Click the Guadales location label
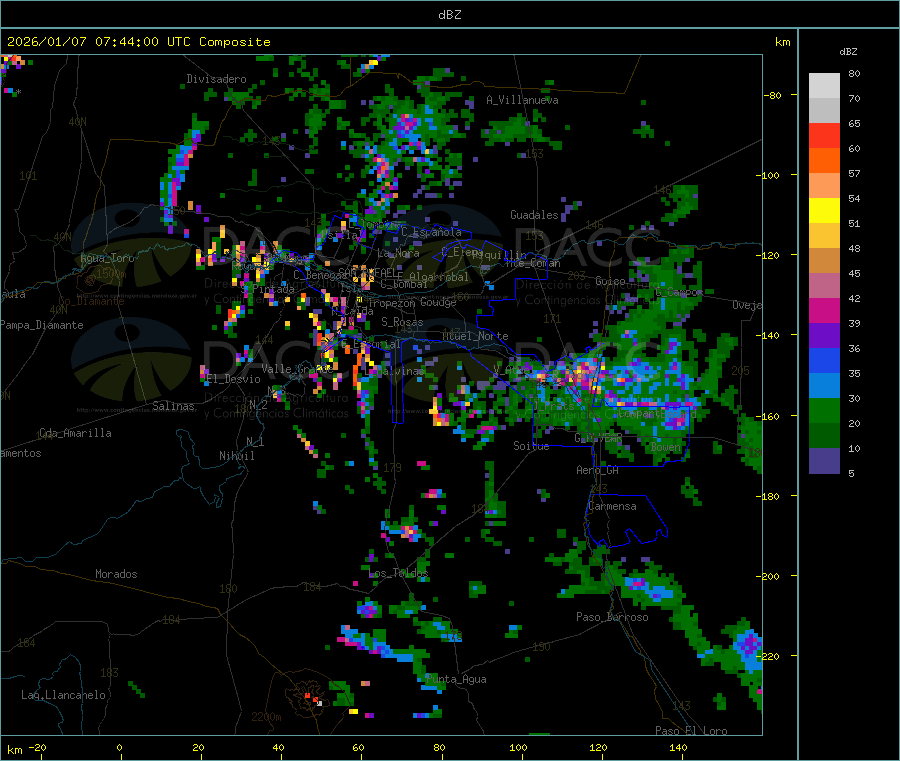Image resolution: width=900 pixels, height=761 pixels. [x=534, y=215]
